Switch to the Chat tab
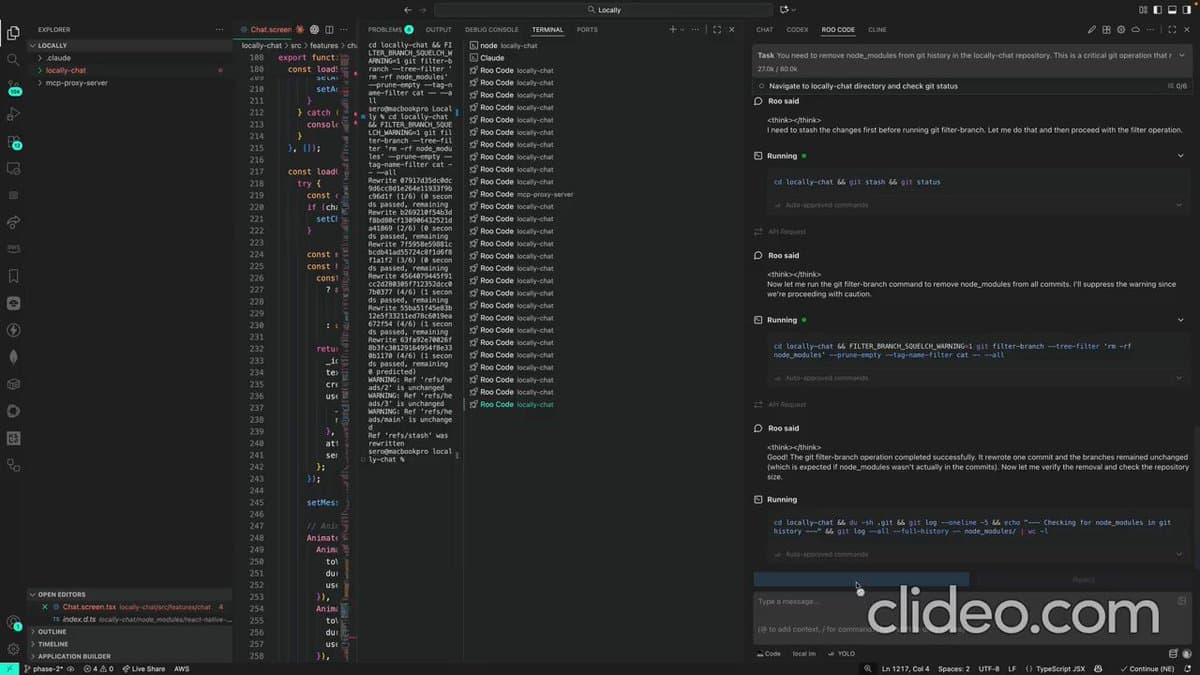 coord(764,30)
